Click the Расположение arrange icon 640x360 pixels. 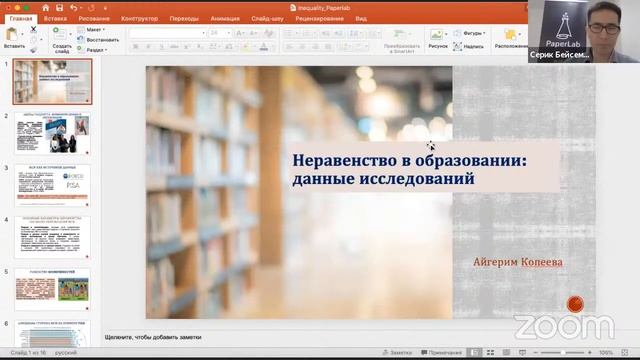coord(510,35)
